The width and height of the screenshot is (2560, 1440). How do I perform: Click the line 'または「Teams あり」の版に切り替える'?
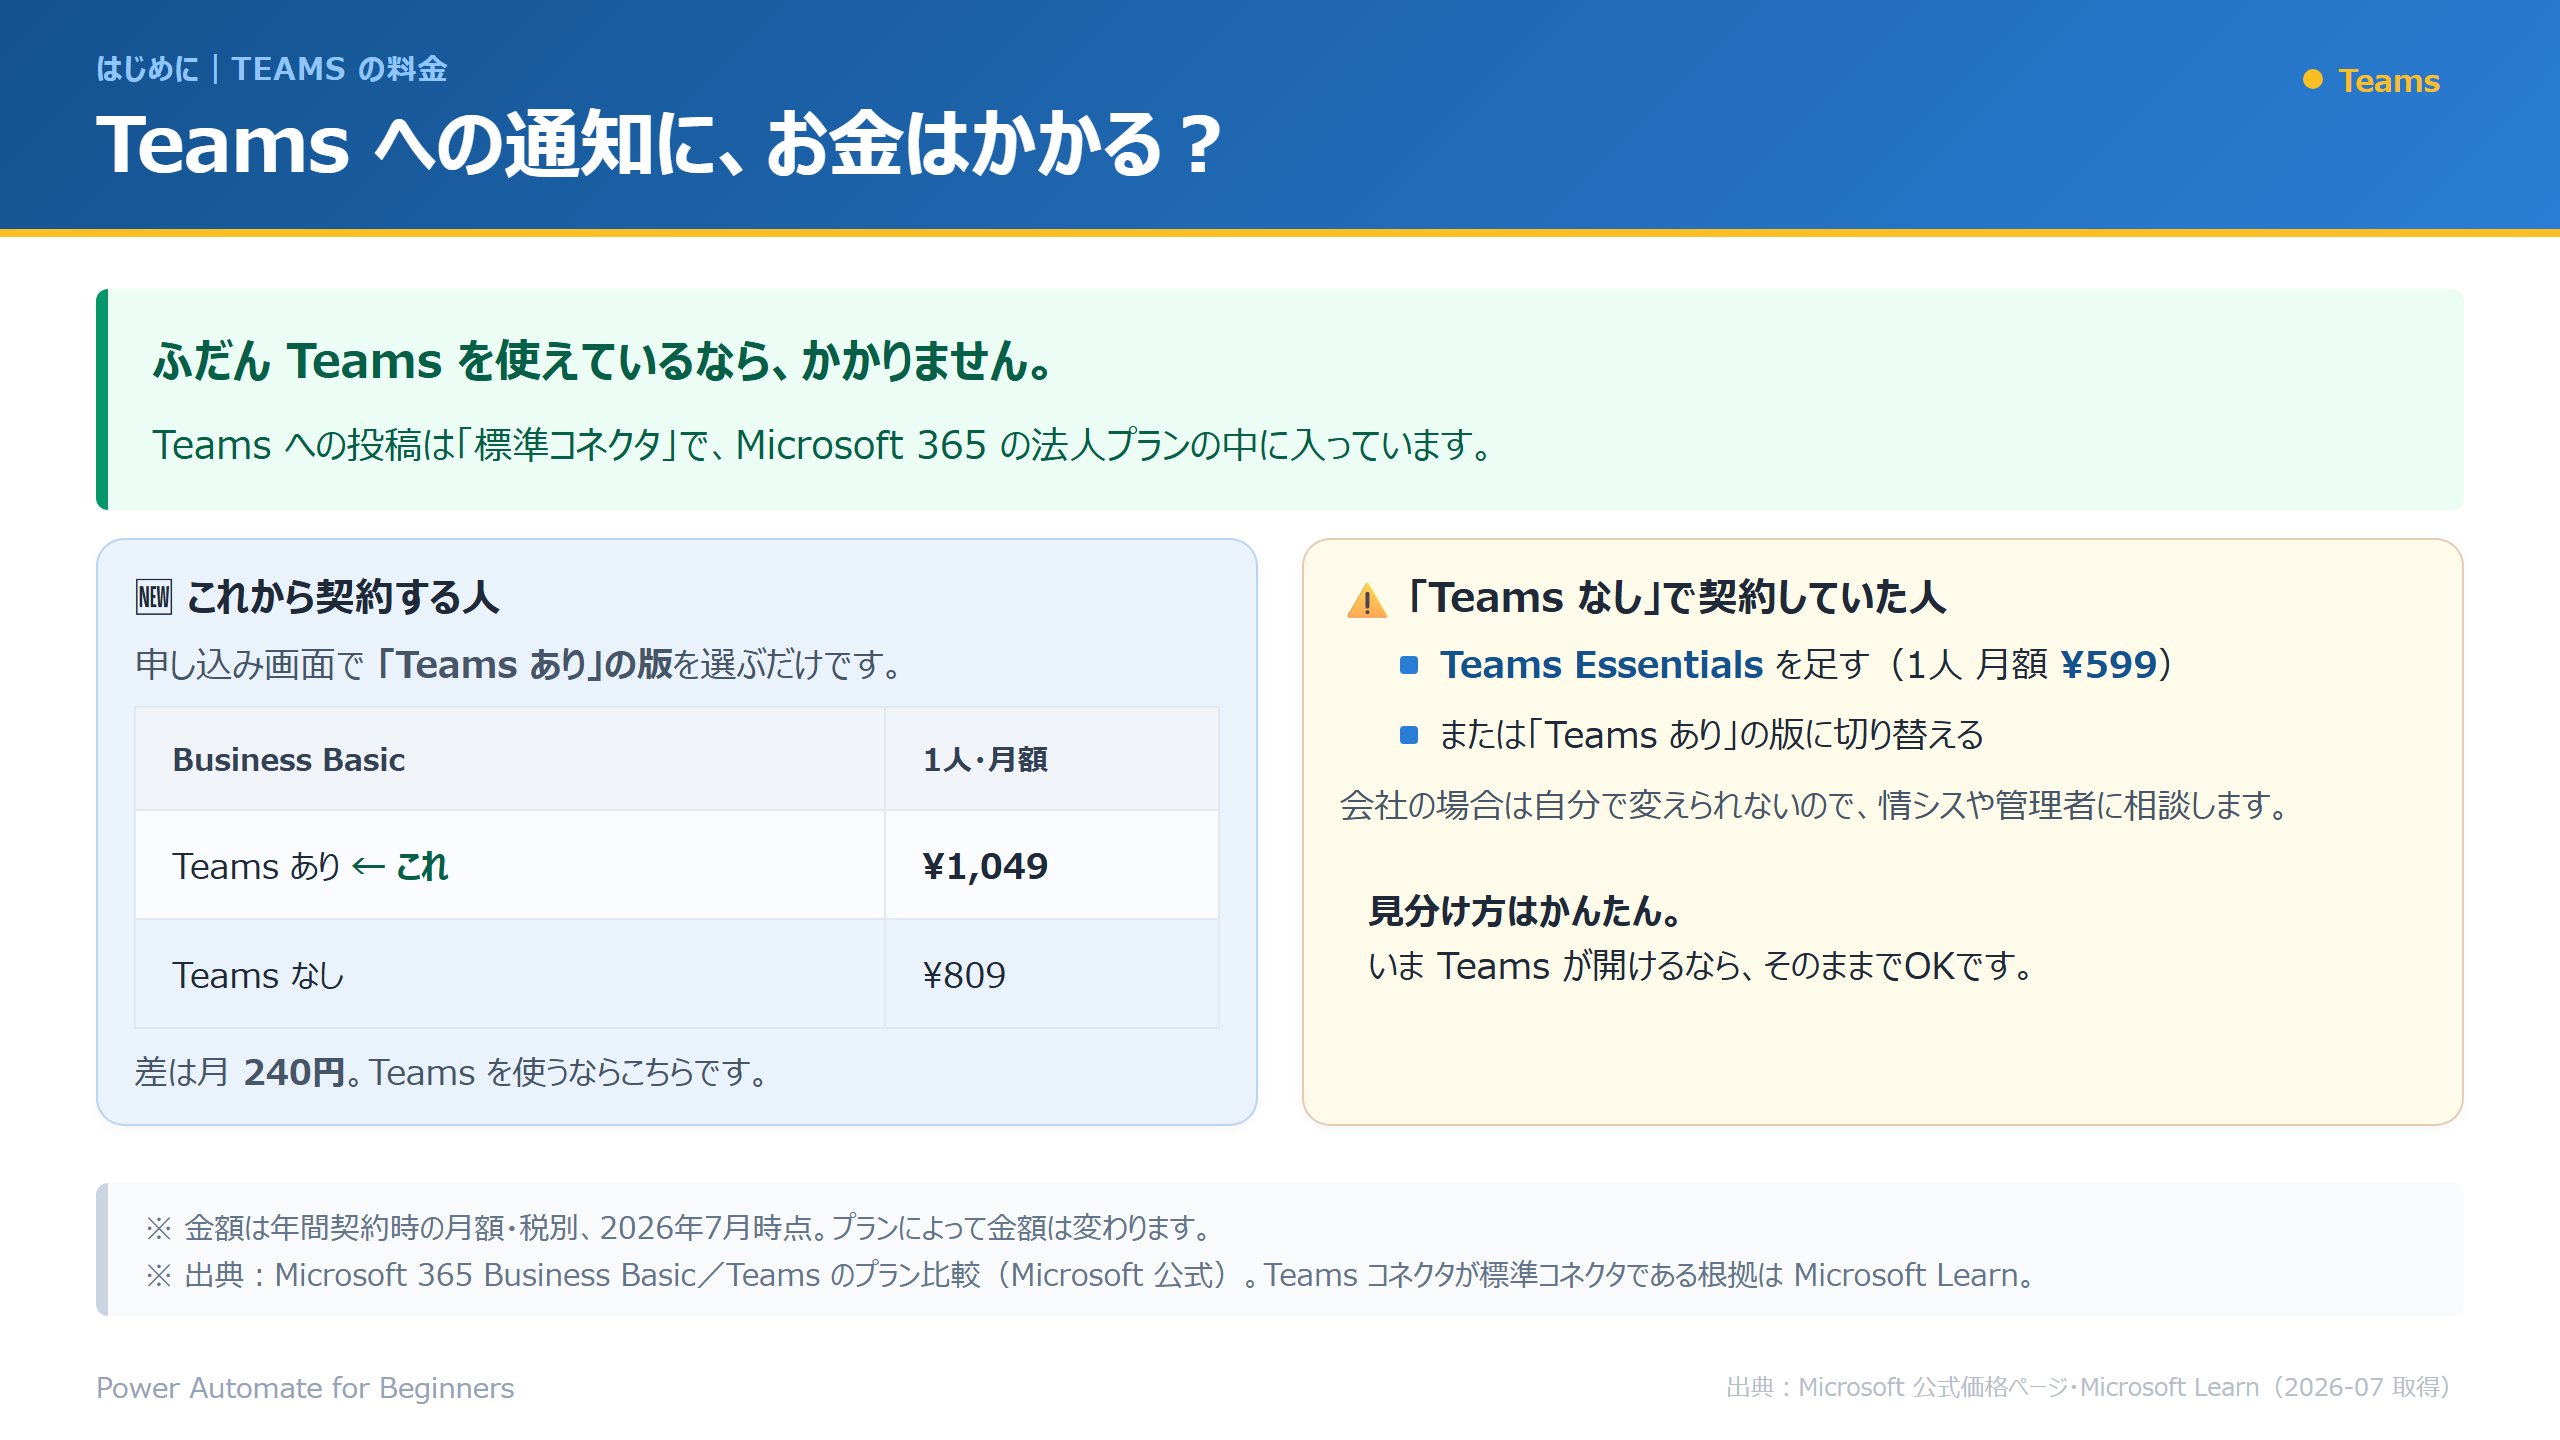coord(1711,735)
